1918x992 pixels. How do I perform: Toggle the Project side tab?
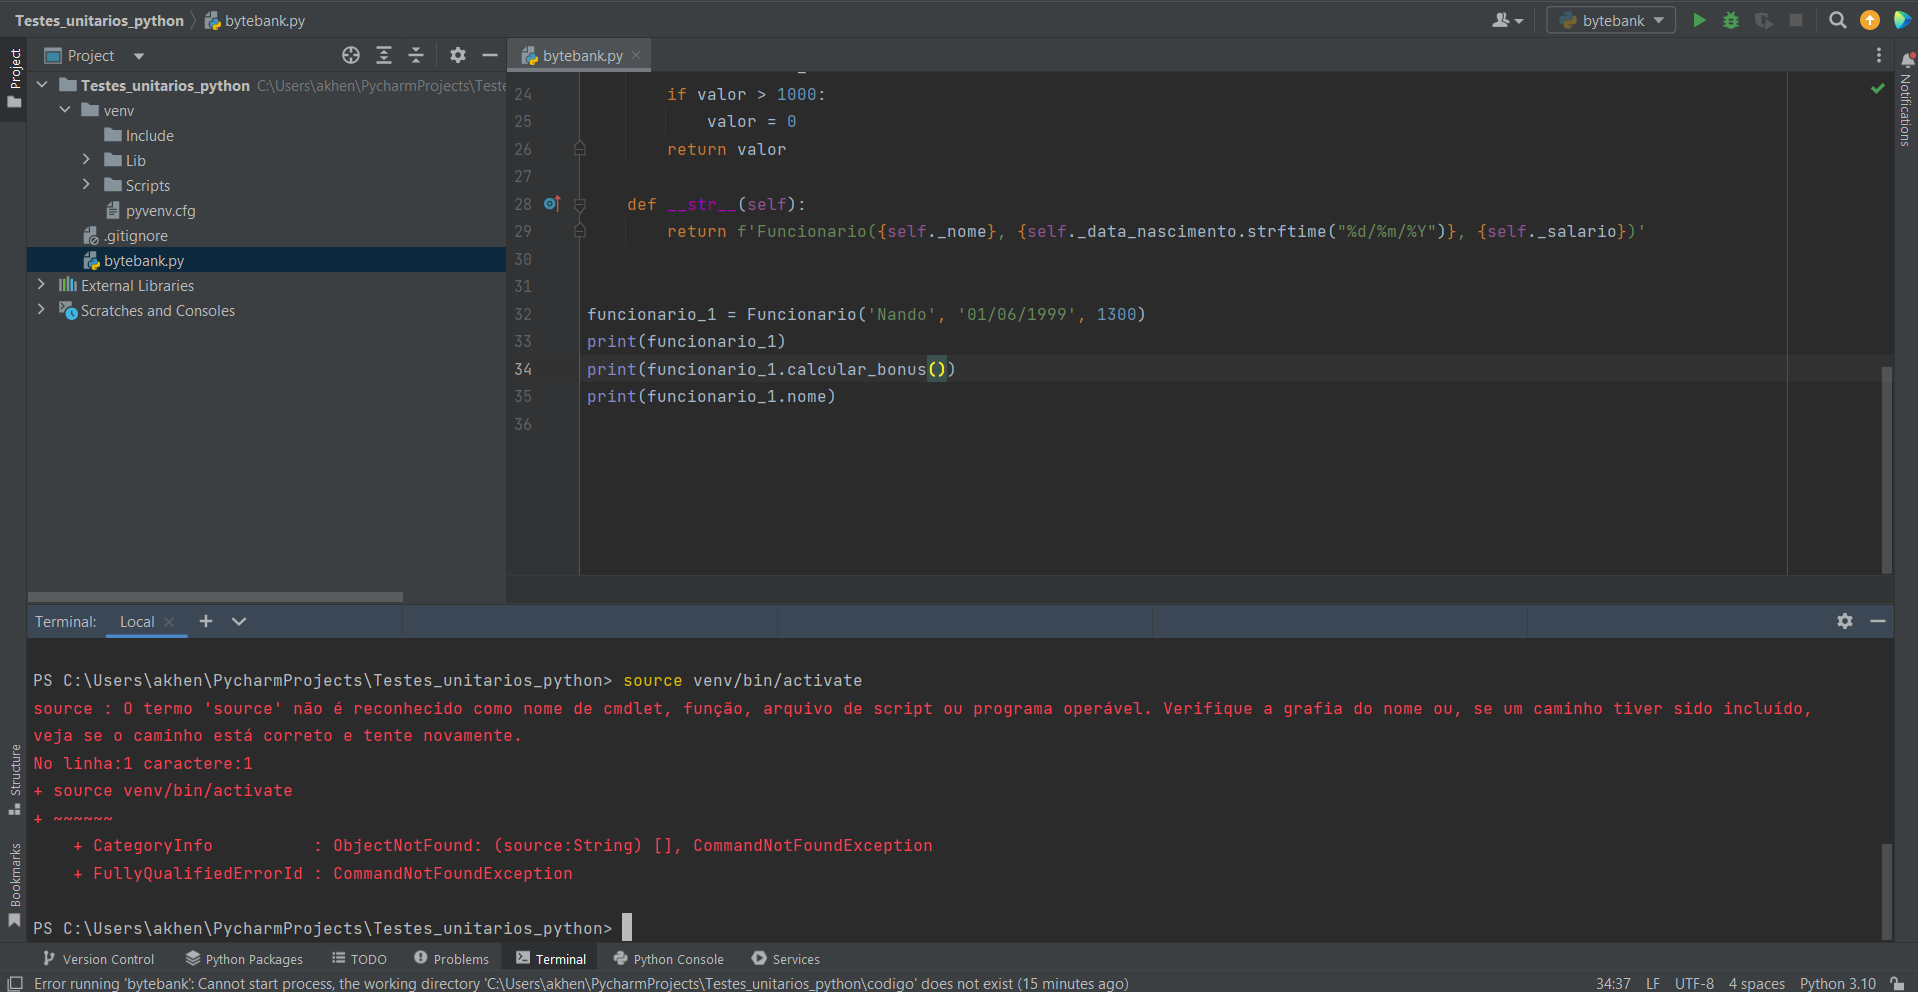click(x=14, y=78)
